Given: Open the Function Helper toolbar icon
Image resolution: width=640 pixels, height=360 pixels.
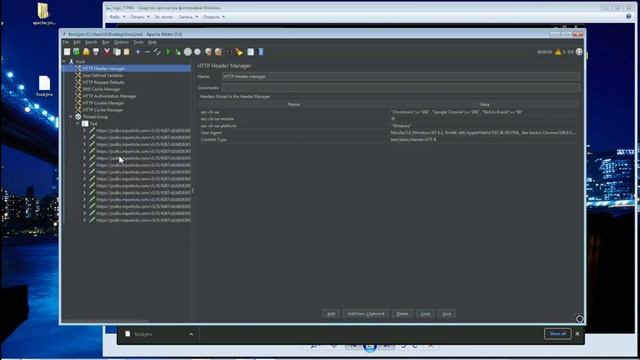Looking at the screenshot, I should click(250, 52).
